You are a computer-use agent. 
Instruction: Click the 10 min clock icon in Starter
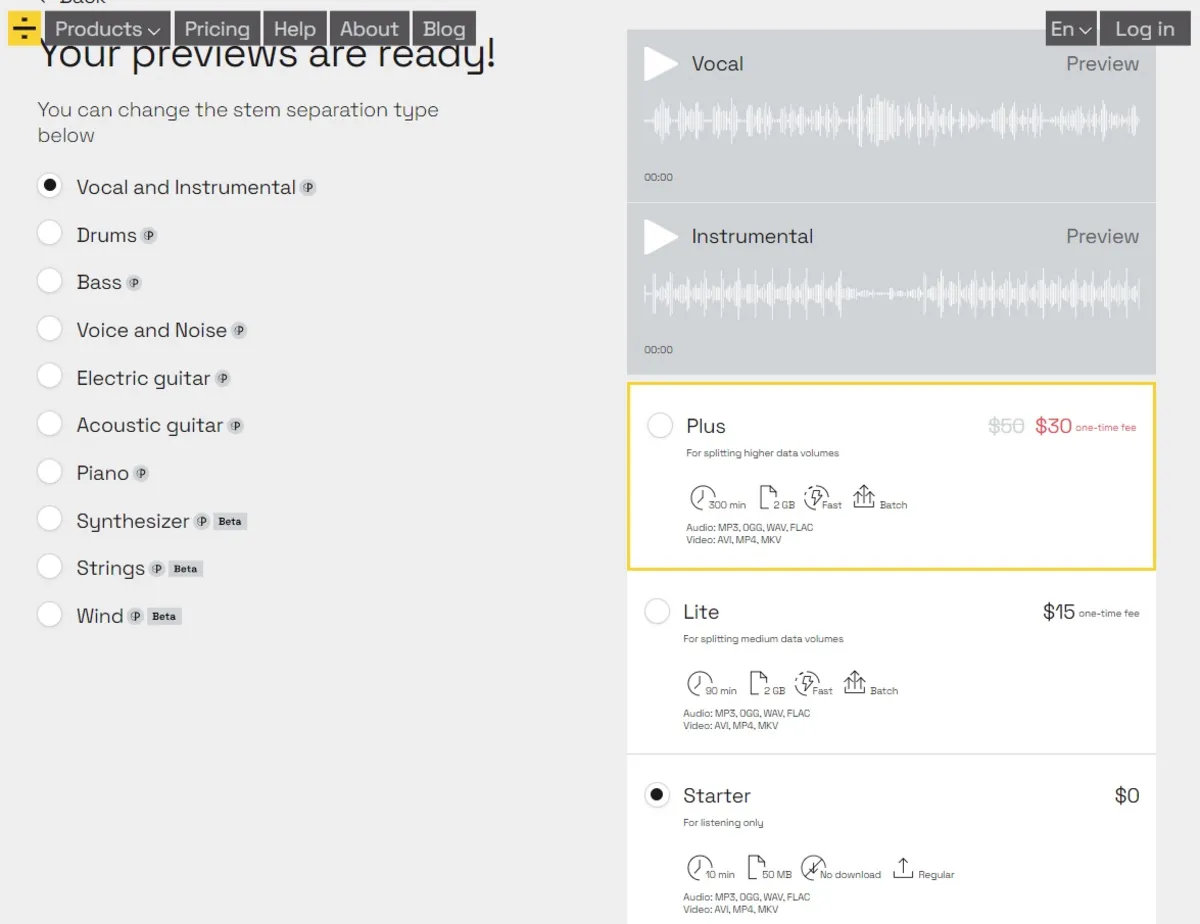click(699, 867)
